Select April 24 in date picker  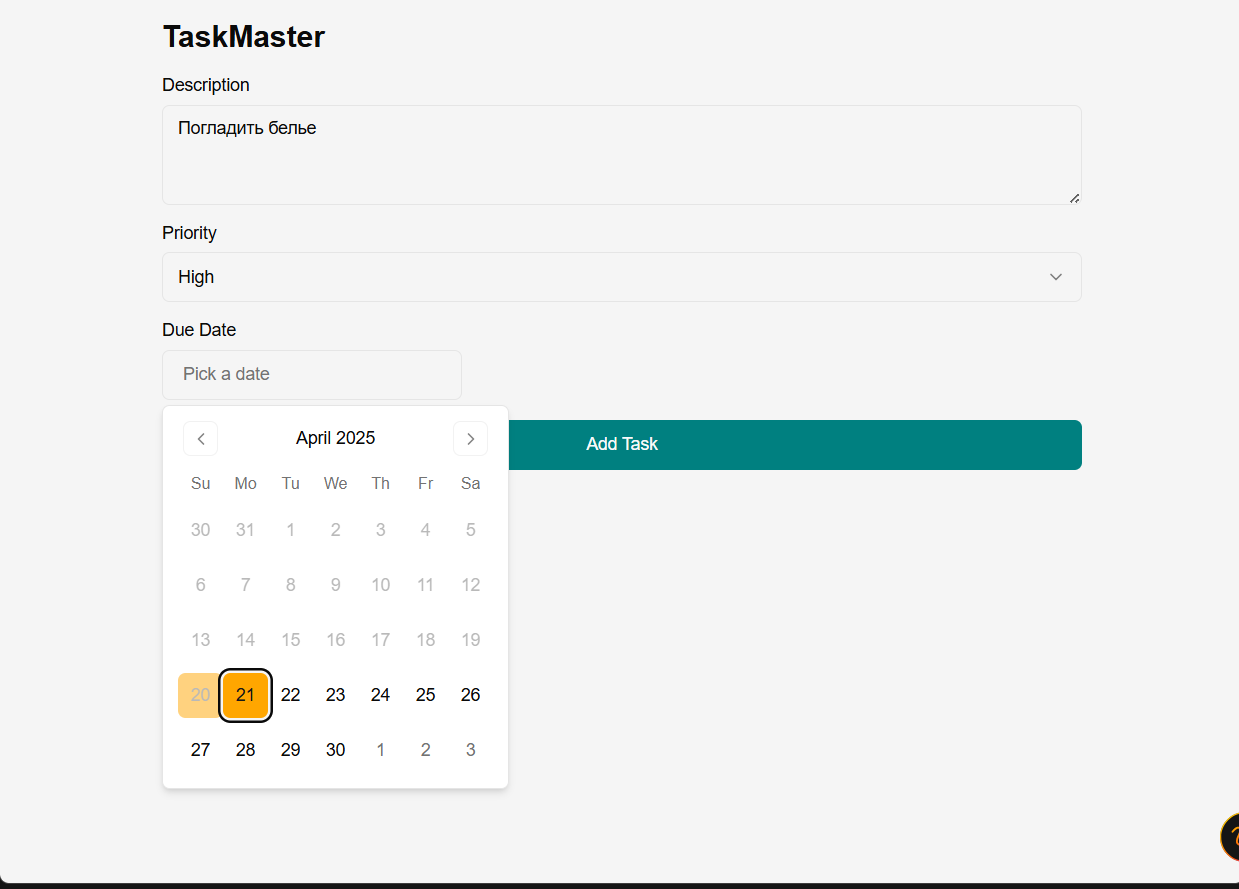tap(380, 695)
